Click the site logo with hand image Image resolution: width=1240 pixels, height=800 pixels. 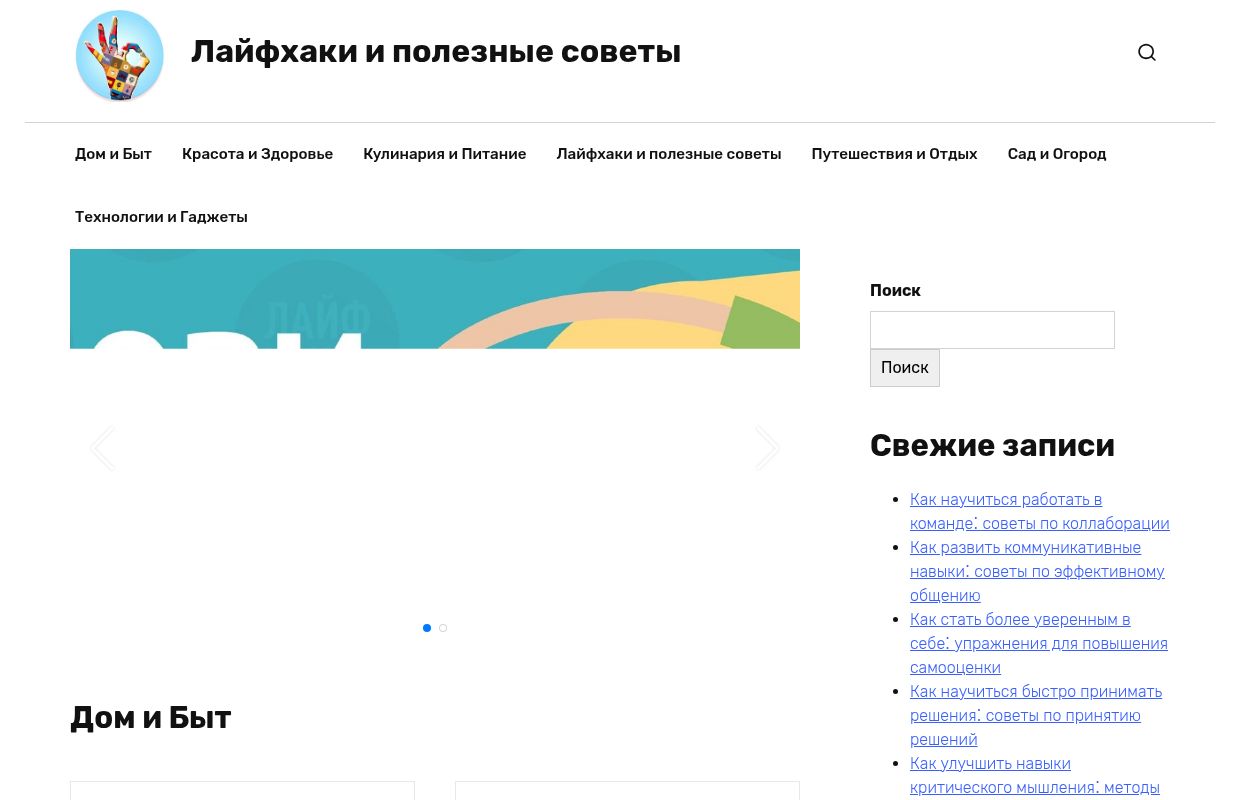(x=119, y=55)
